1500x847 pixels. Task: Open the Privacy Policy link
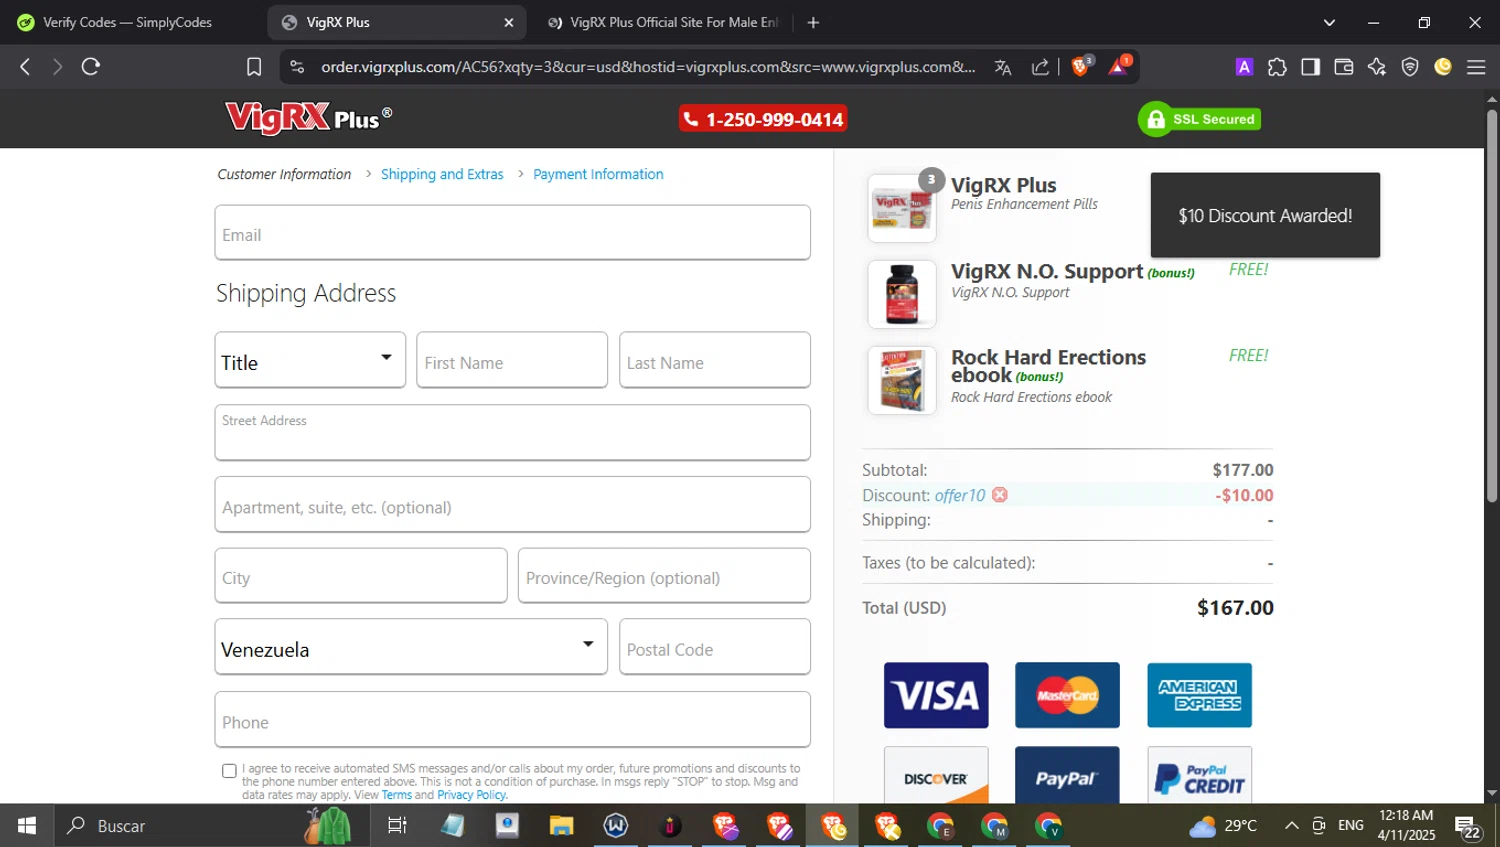[x=472, y=795]
